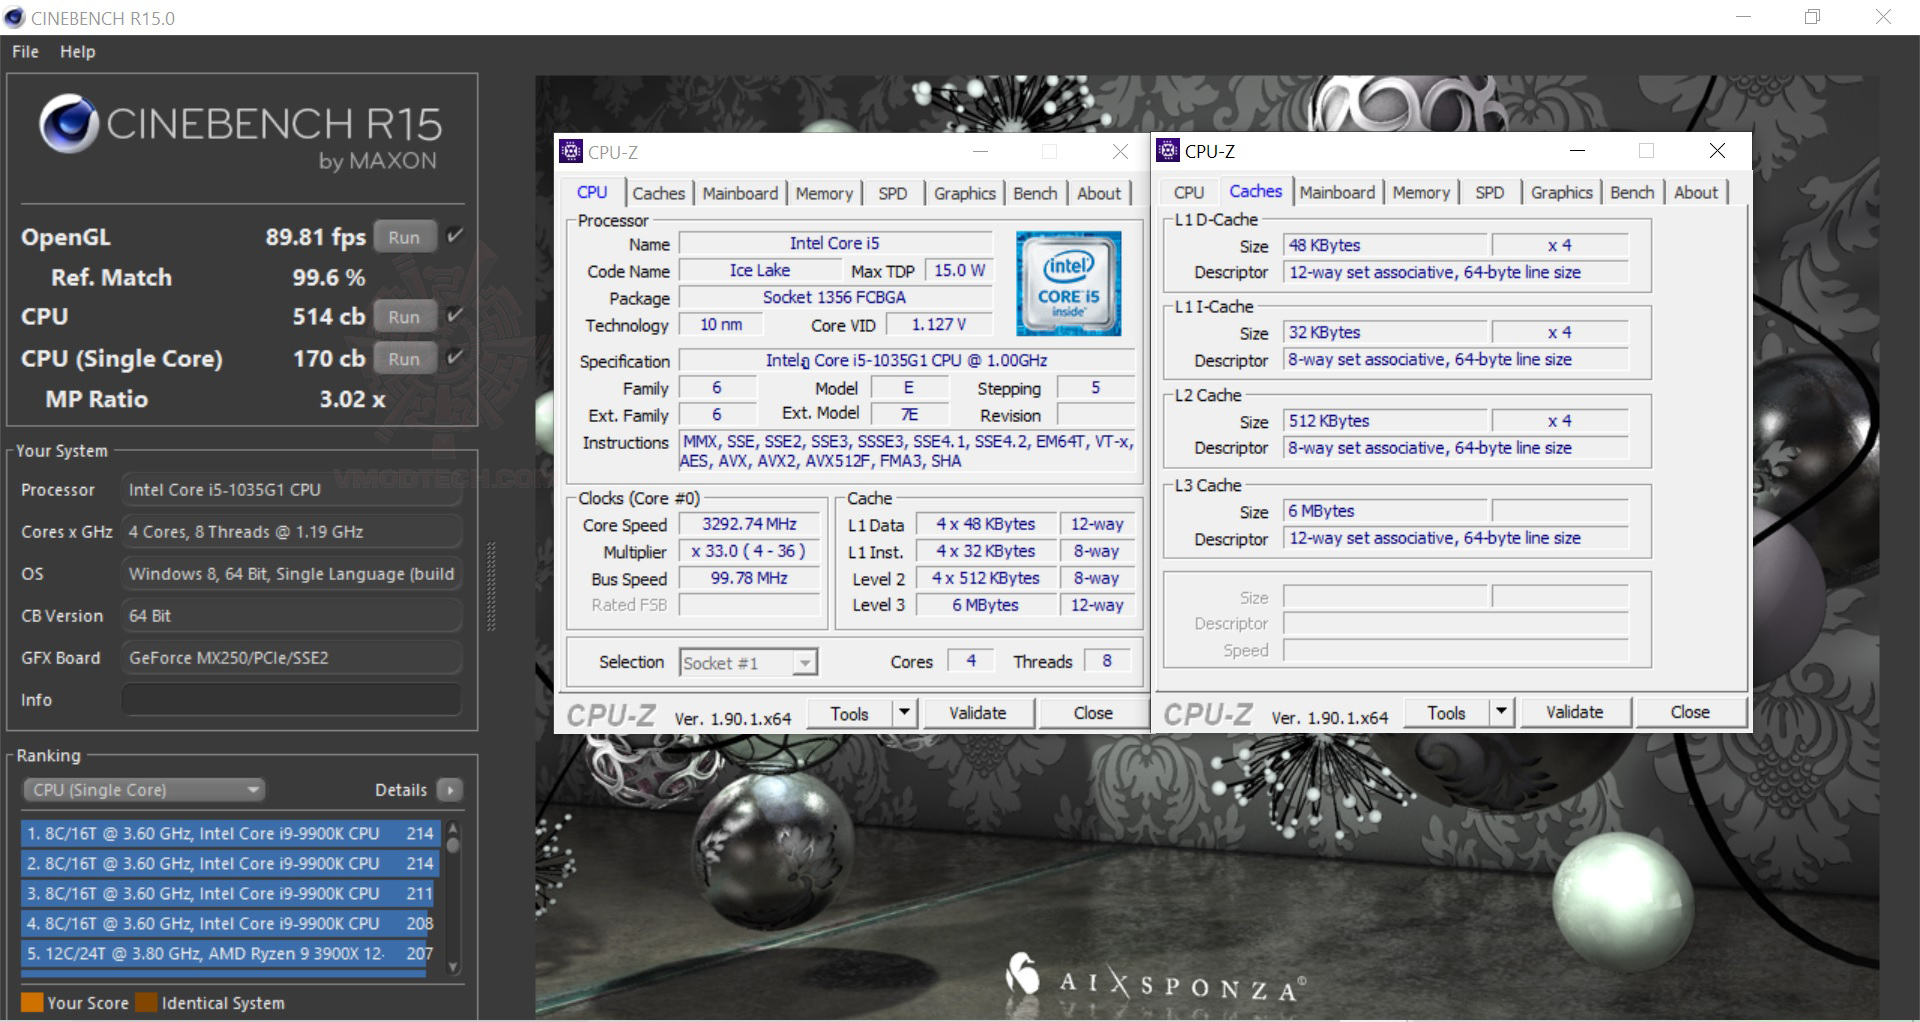The height and width of the screenshot is (1022, 1920).
Task: Toggle the CPU (Single Core) checkmark
Action: 455,357
